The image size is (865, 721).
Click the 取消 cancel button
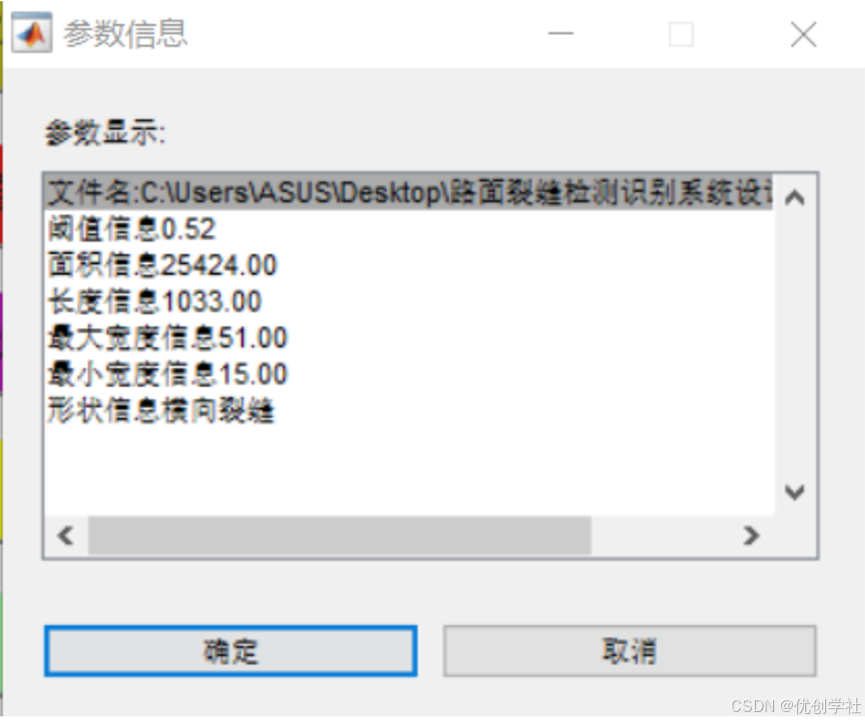coord(629,651)
